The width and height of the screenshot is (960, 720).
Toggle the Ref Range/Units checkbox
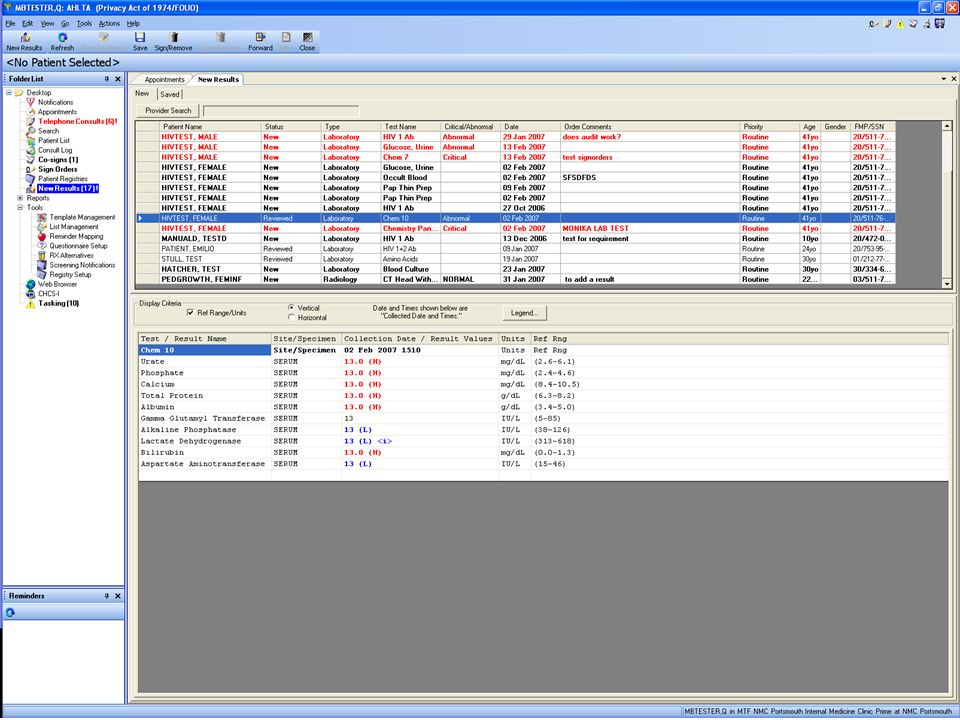[x=190, y=312]
